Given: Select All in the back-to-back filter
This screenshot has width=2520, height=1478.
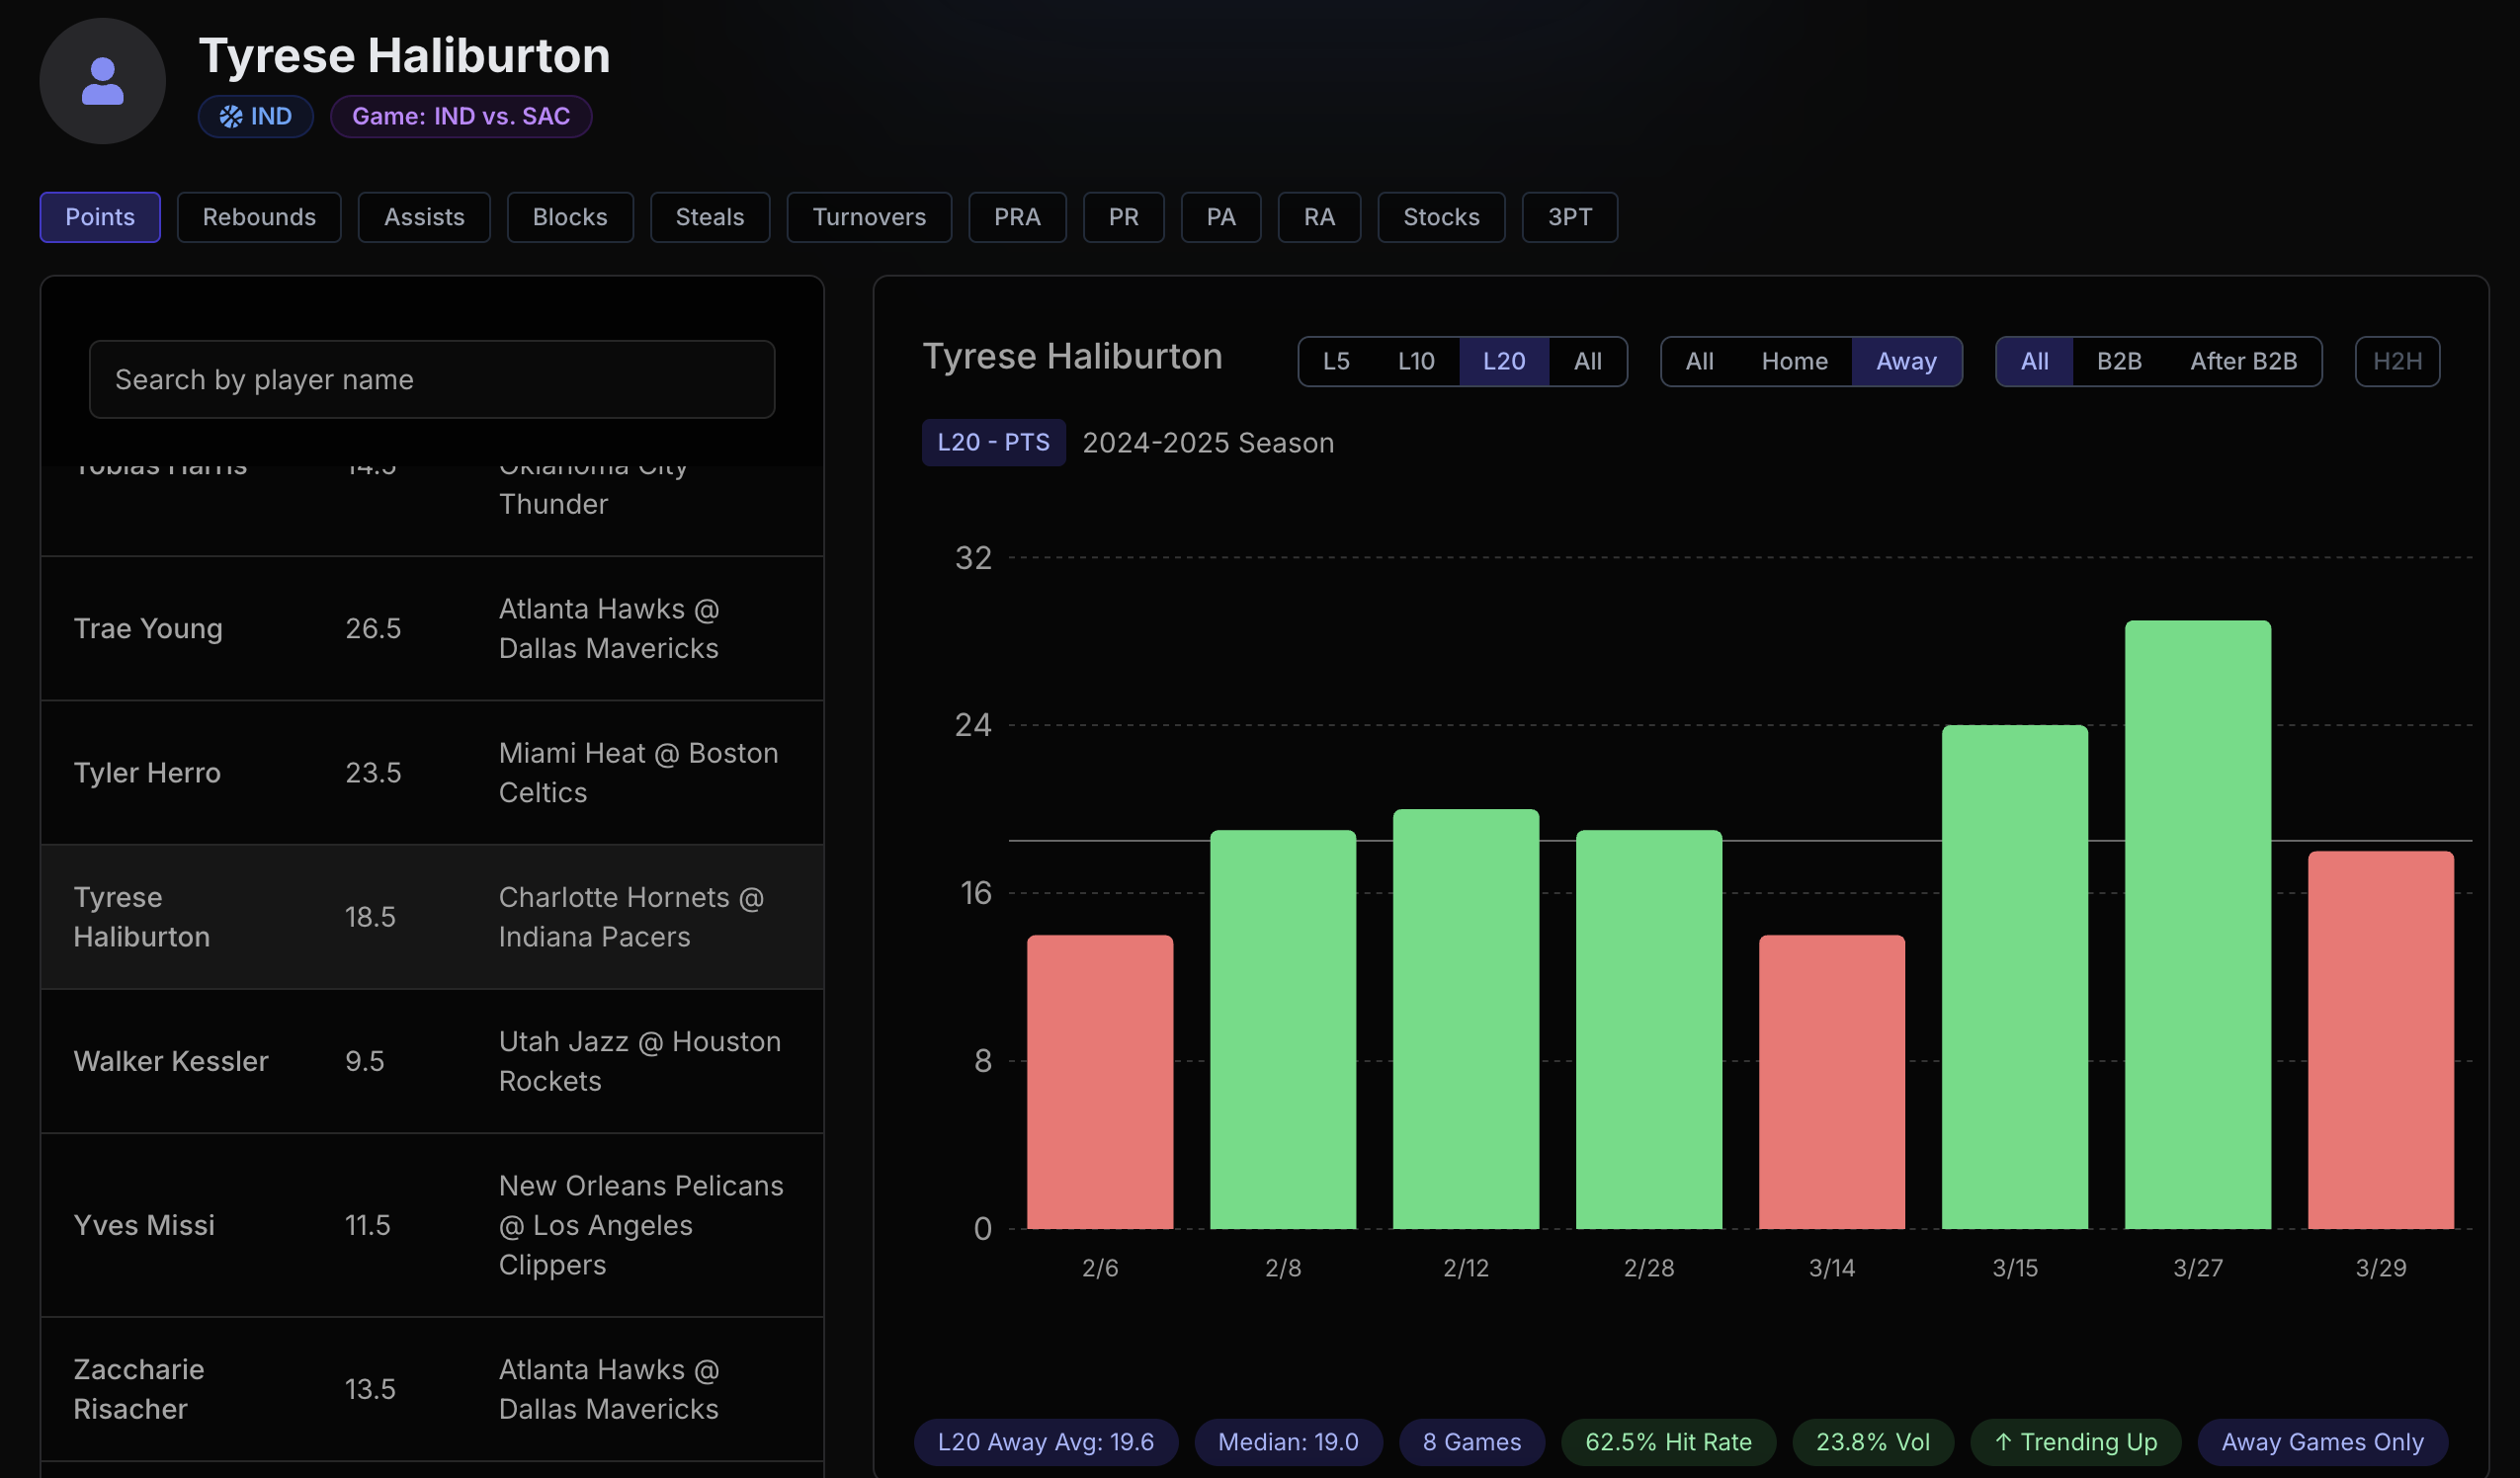Looking at the screenshot, I should [2034, 361].
